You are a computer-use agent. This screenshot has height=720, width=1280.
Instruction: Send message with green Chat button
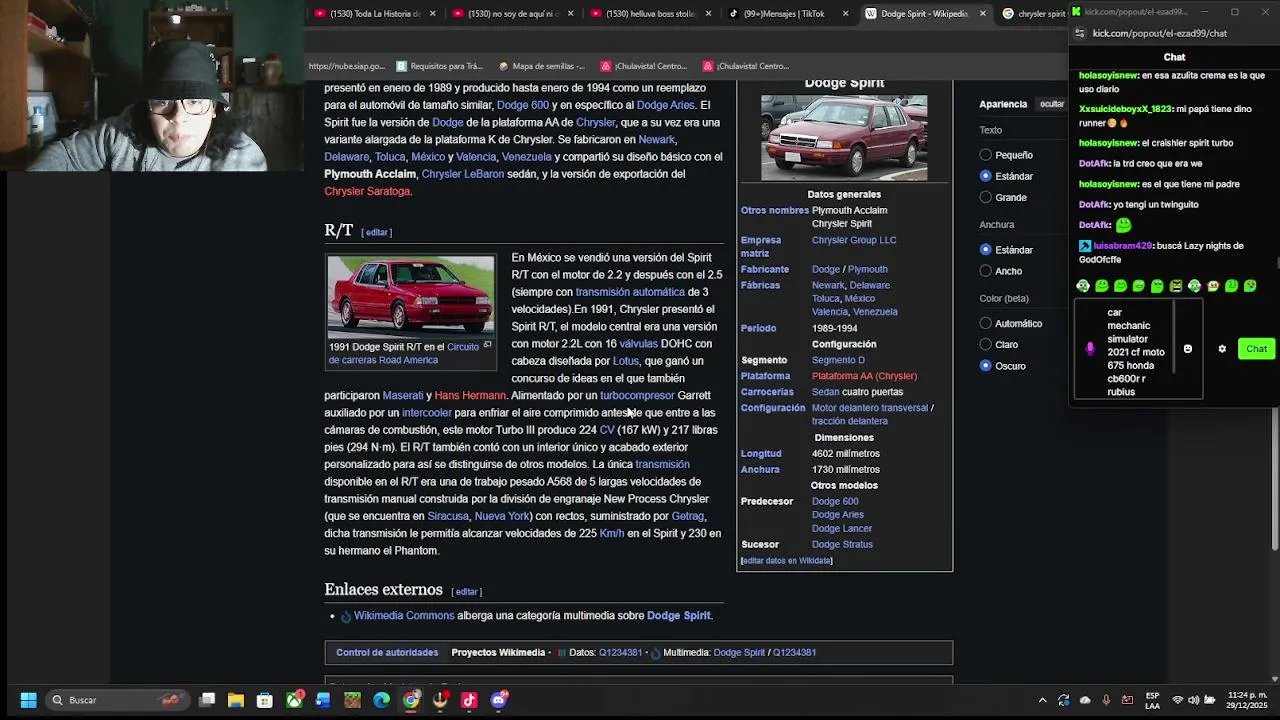pos(1256,349)
